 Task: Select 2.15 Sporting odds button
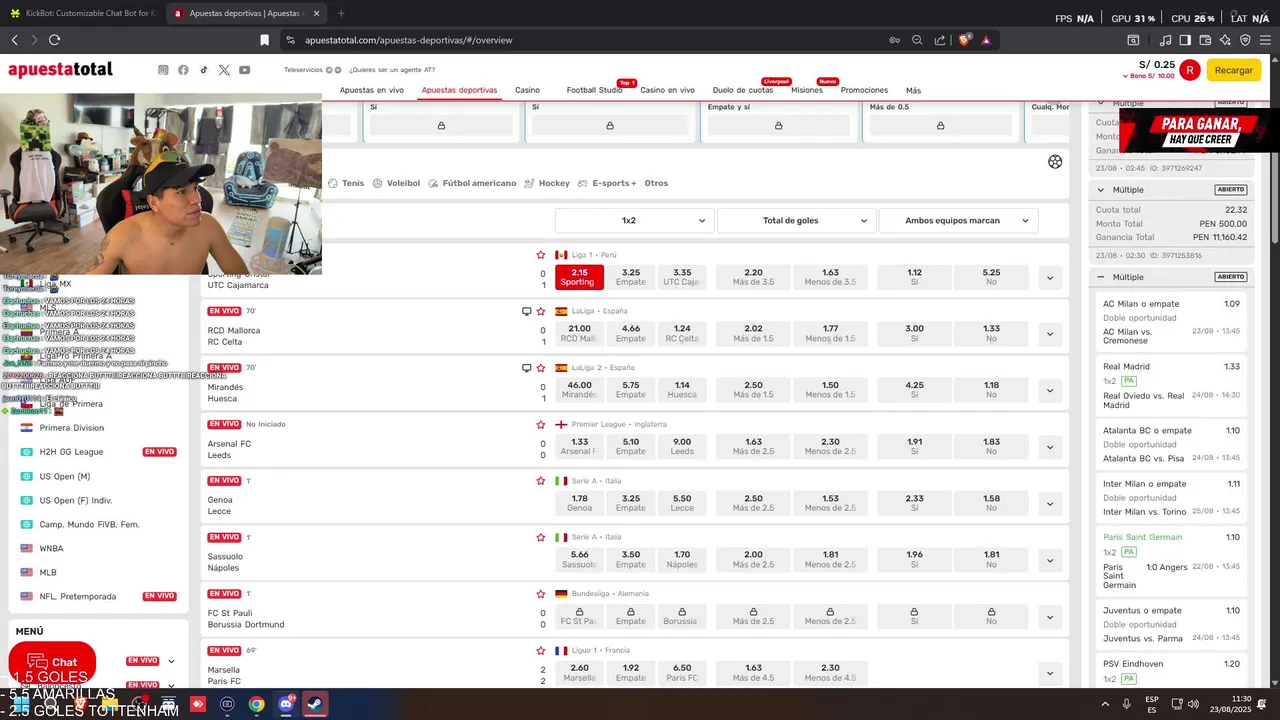point(579,277)
